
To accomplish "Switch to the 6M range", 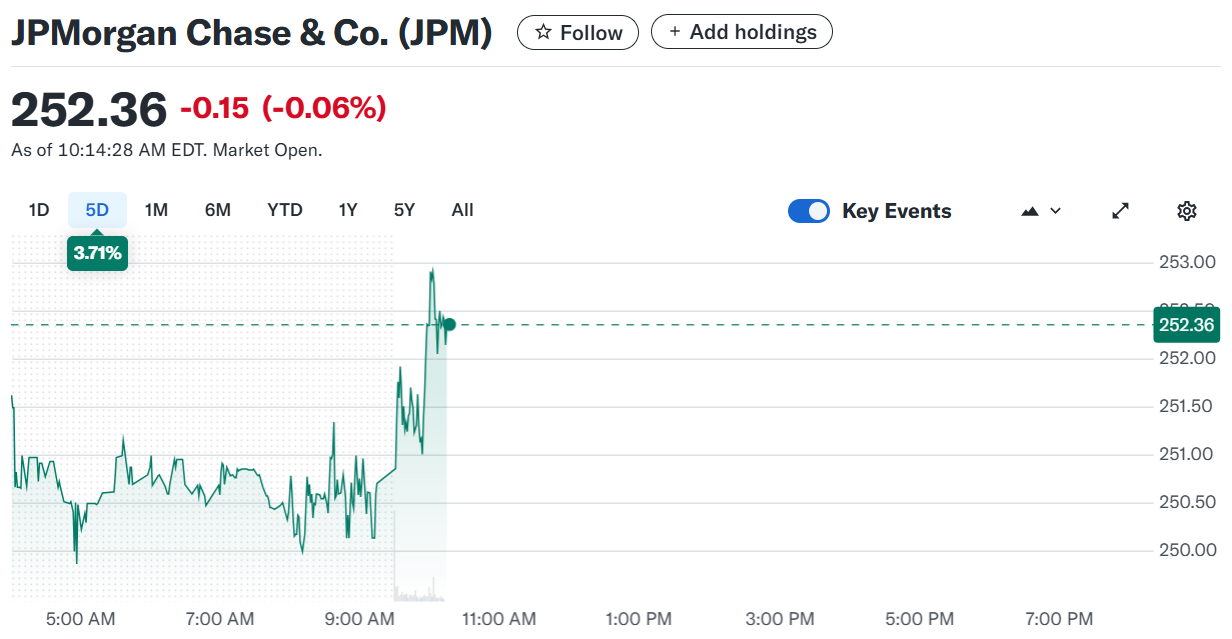I will pos(218,210).
